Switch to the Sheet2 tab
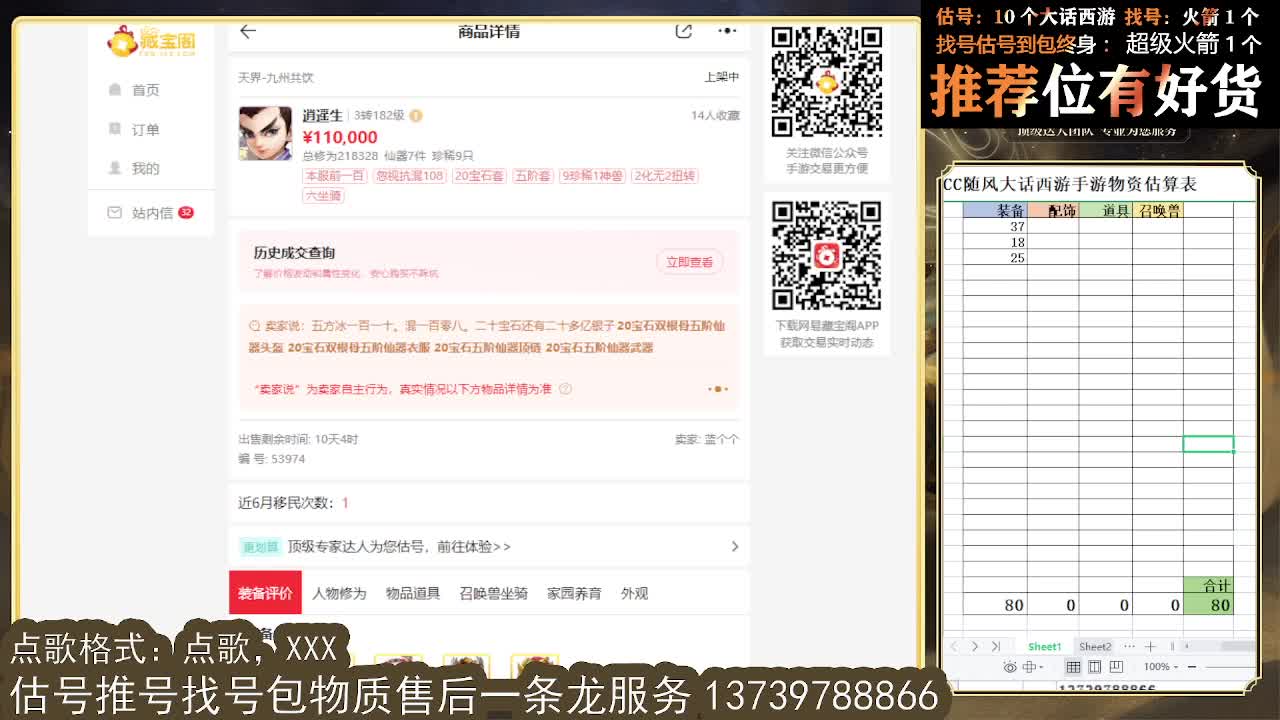This screenshot has height=720, width=1280. pyautogui.click(x=1095, y=647)
